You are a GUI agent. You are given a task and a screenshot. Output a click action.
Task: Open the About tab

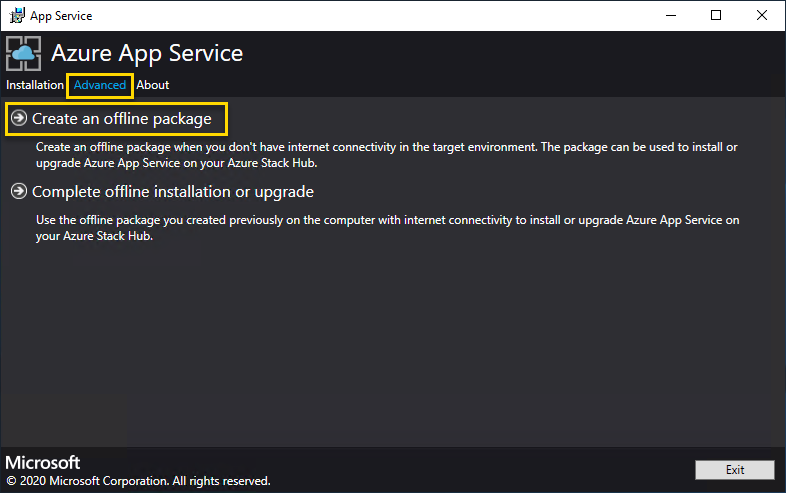pos(153,85)
